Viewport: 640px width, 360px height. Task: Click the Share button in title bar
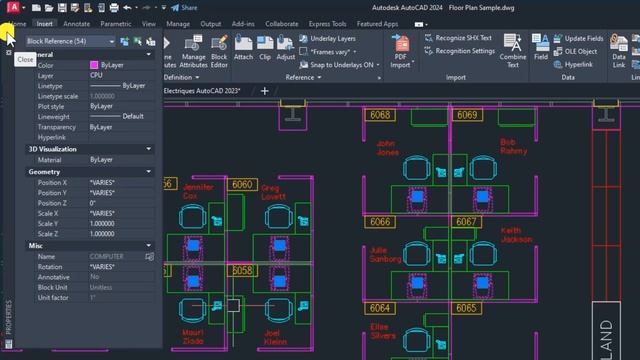click(x=184, y=7)
